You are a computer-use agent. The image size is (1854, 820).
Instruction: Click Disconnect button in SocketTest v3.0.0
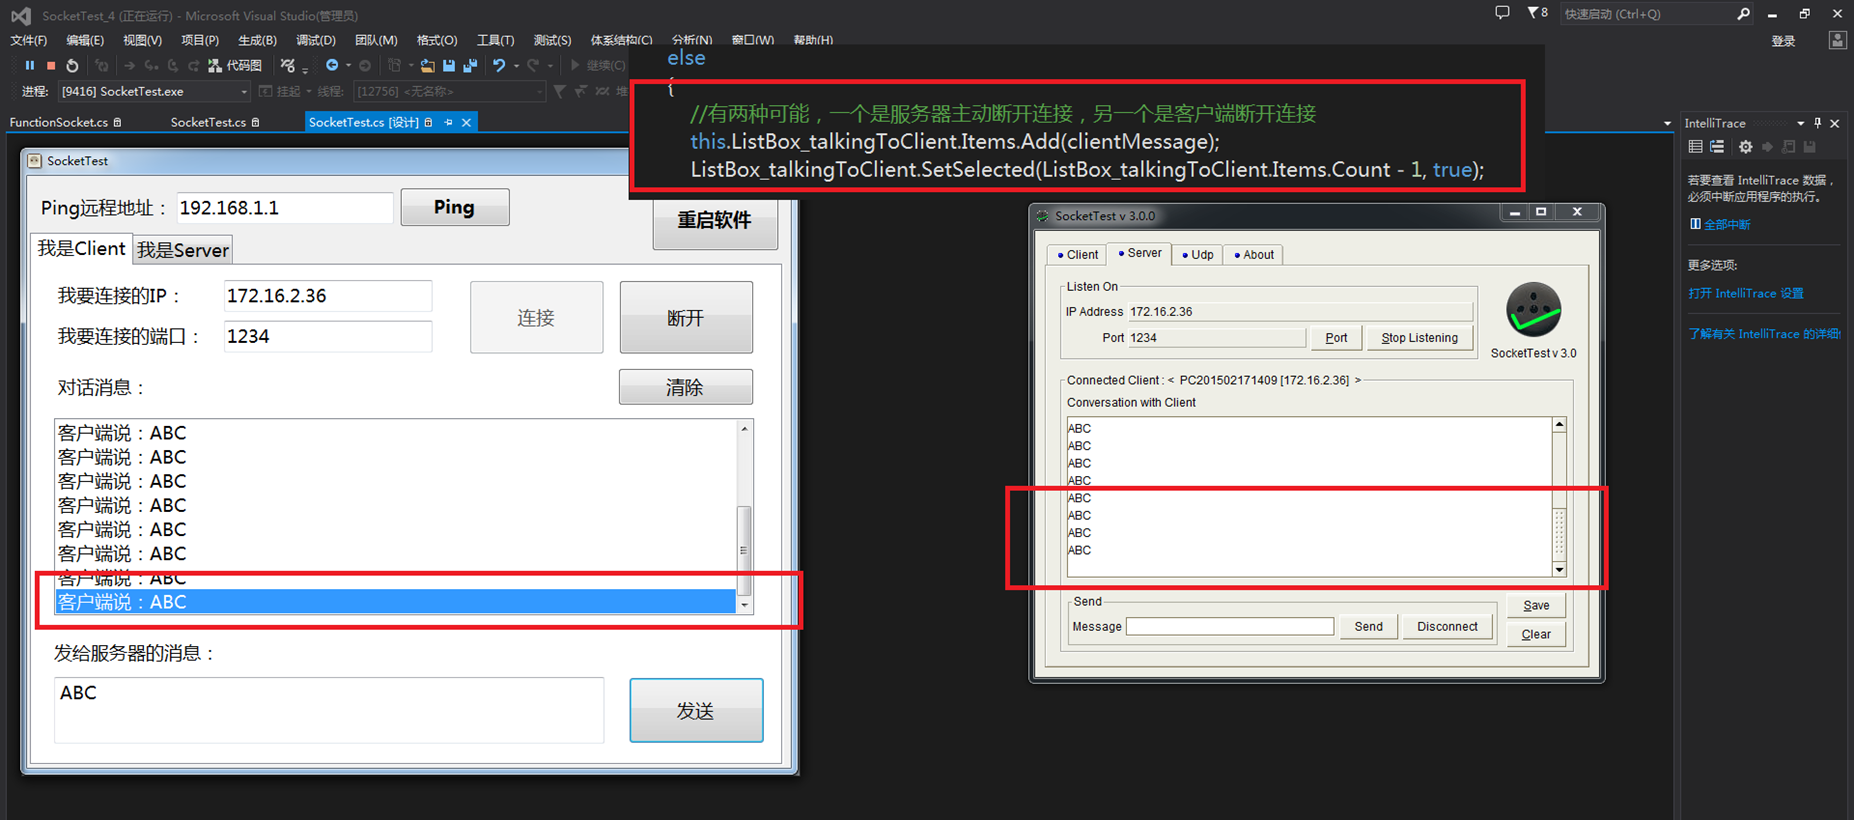1447,627
